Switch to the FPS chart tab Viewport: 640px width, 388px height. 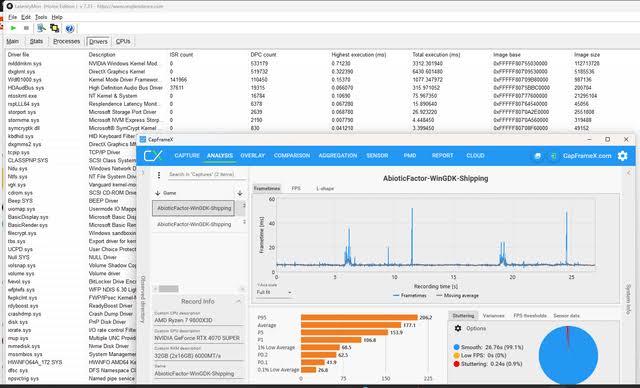[x=296, y=188]
